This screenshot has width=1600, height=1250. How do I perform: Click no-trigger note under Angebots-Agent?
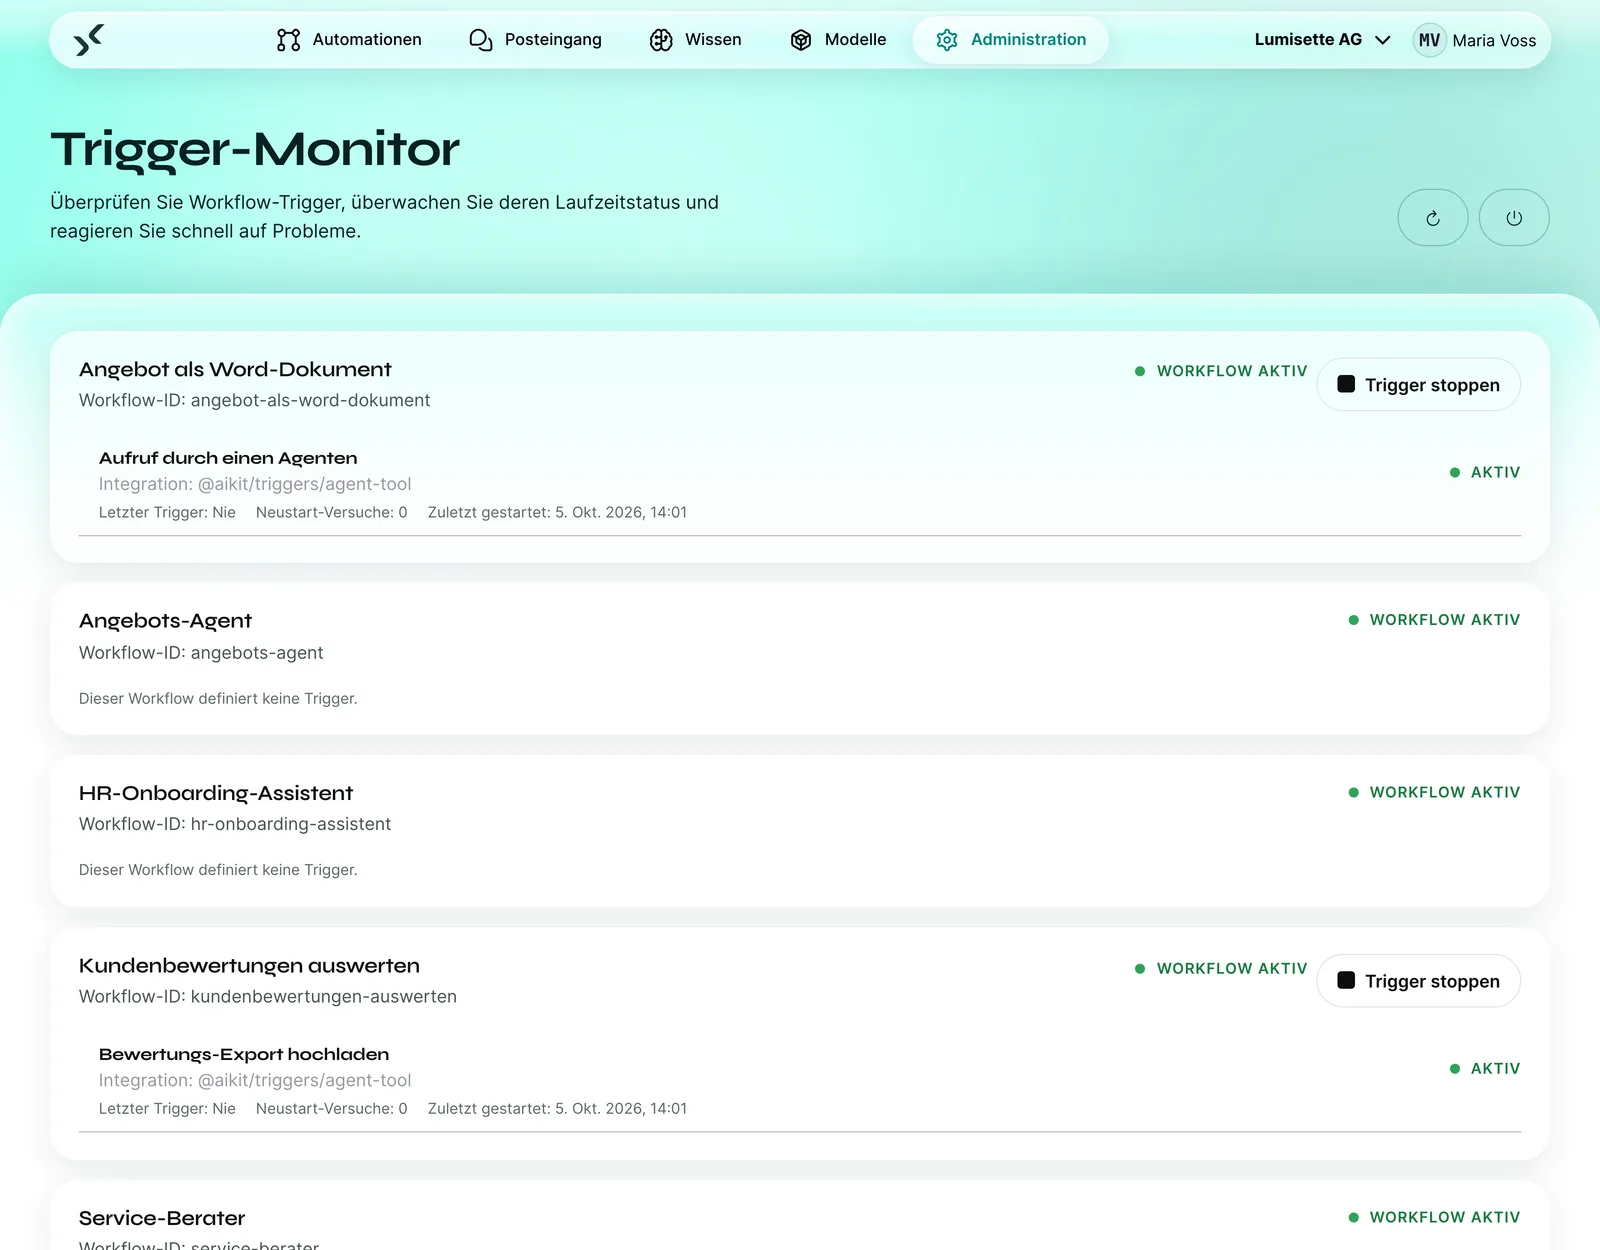(218, 698)
